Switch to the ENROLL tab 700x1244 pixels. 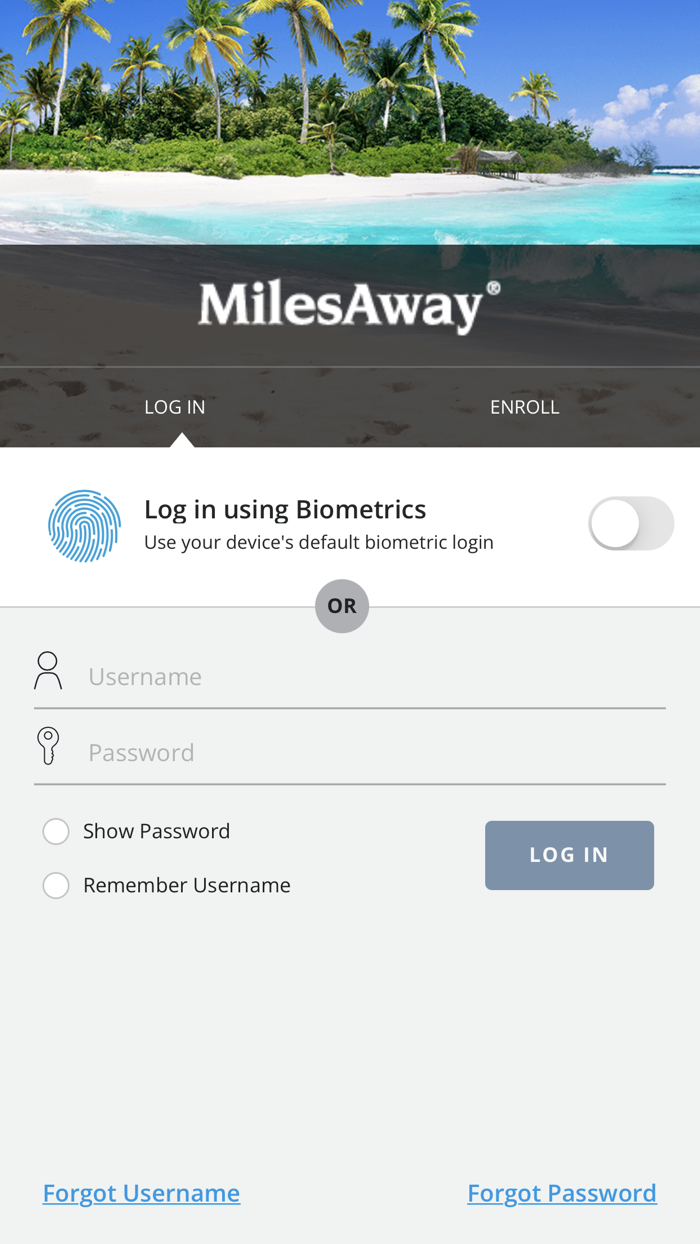tap(524, 407)
